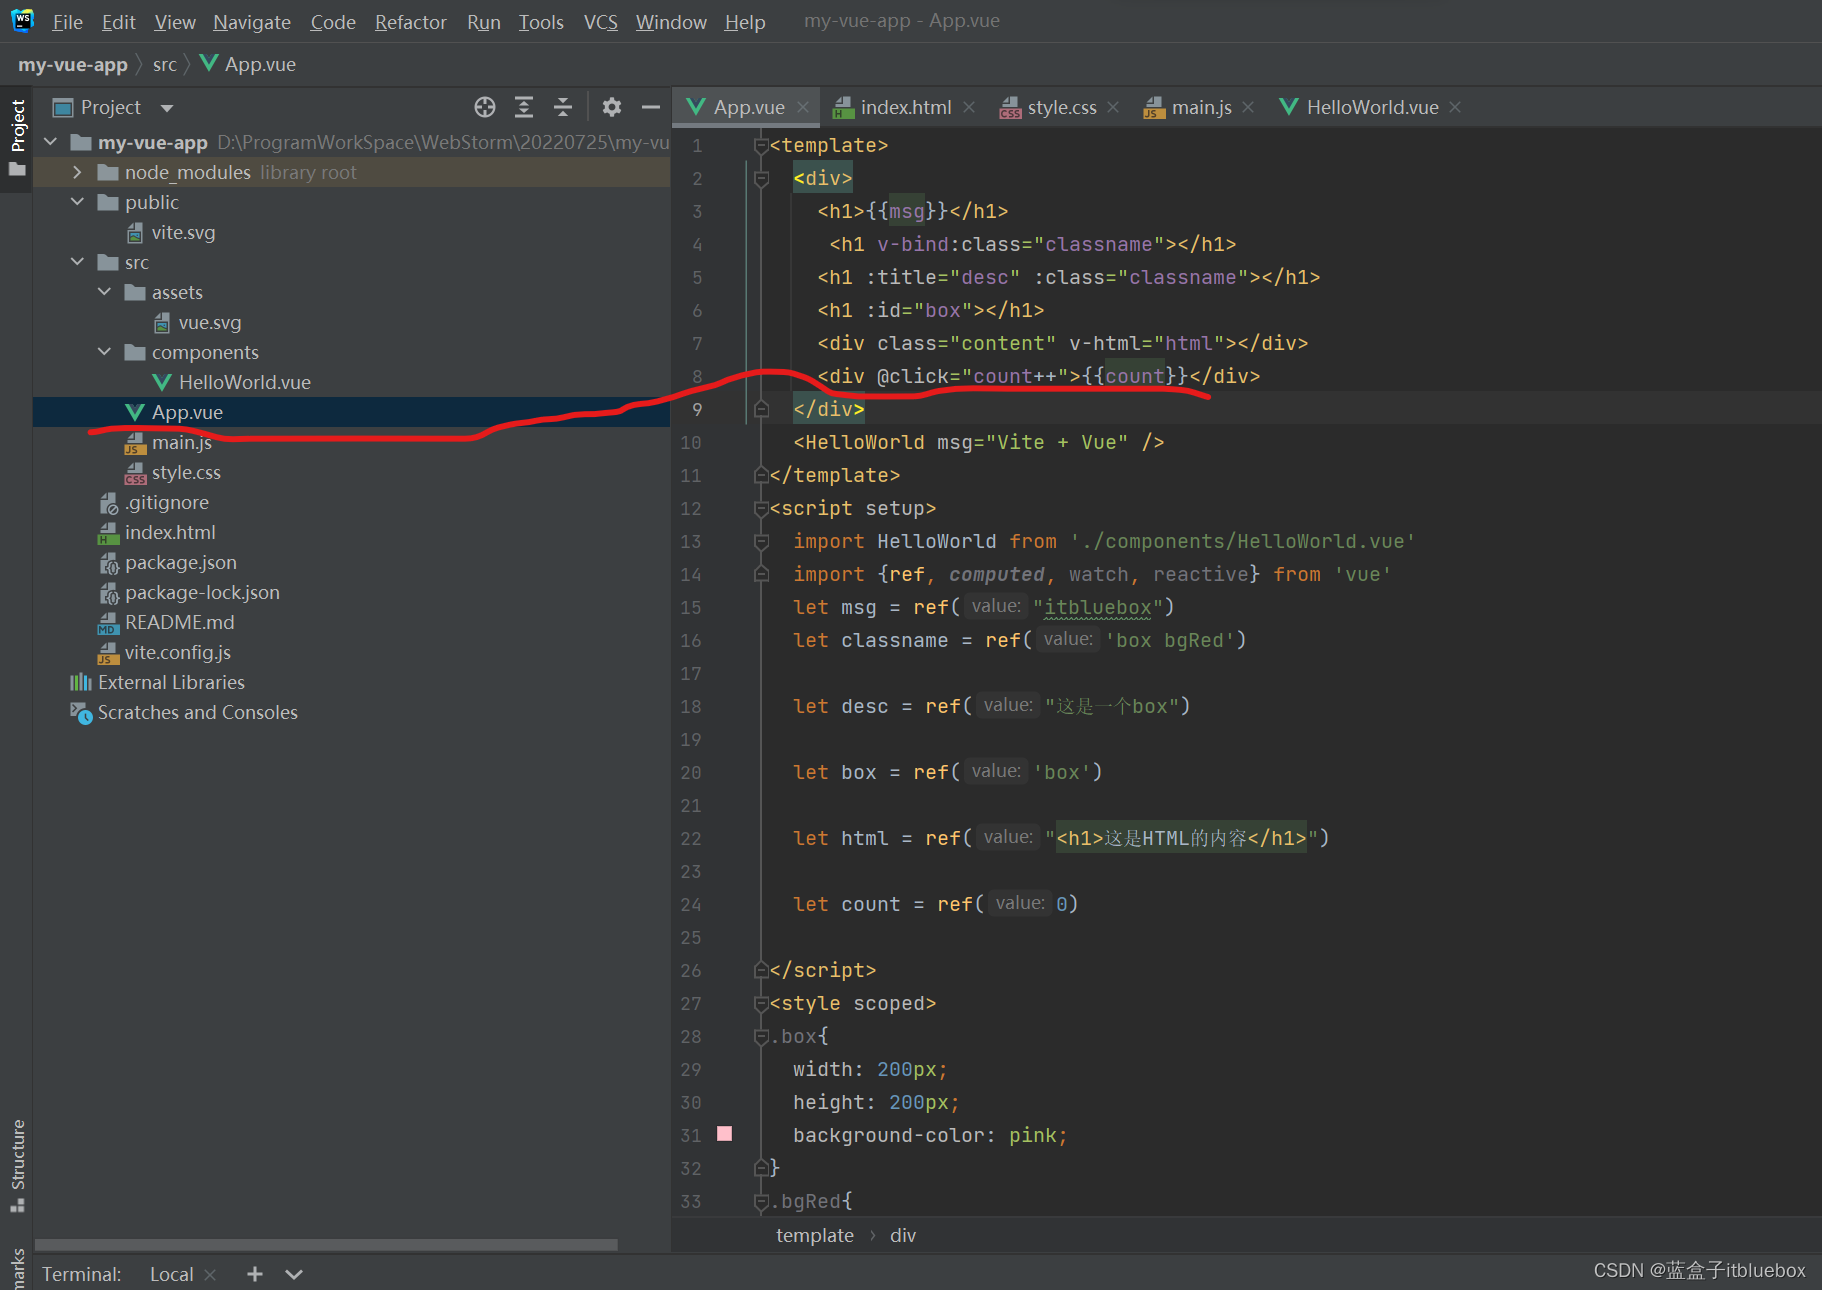Fold the style scoped block at line 27
1822x1290 pixels.
tap(761, 1004)
